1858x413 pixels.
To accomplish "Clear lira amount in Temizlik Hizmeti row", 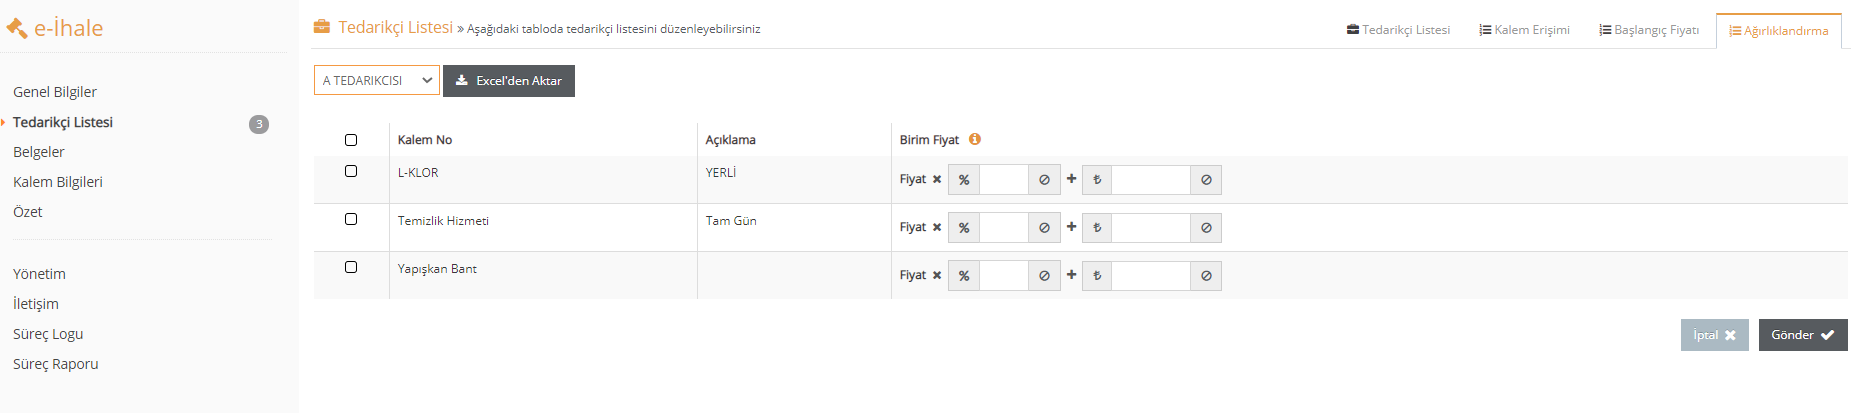I will pyautogui.click(x=1206, y=228).
